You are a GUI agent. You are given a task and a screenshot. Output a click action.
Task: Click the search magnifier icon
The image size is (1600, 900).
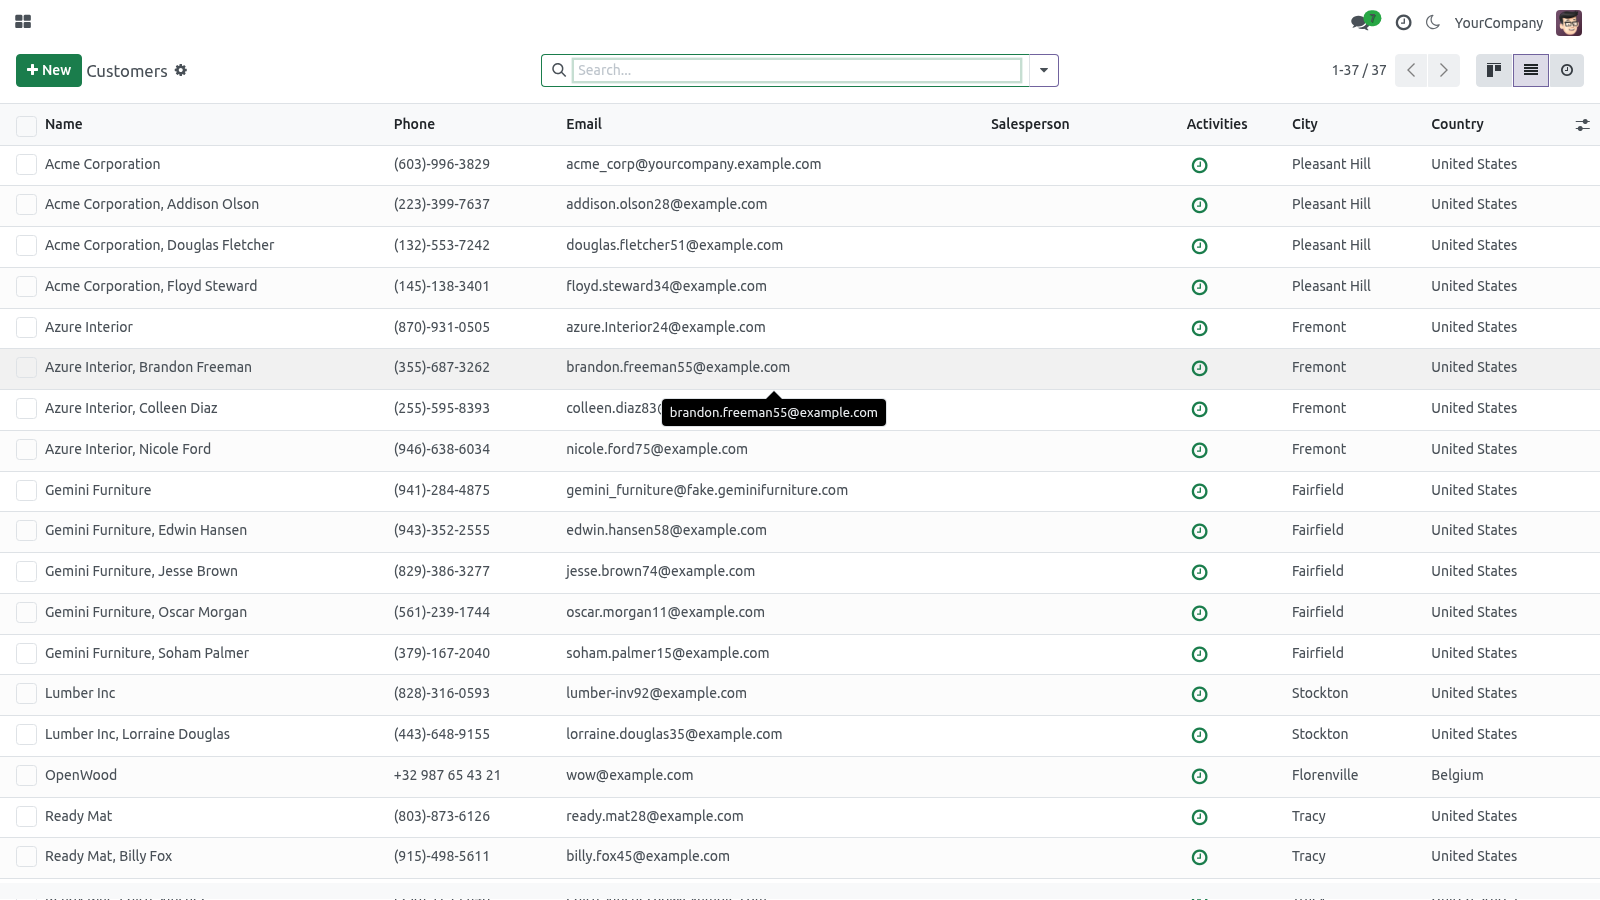559,70
